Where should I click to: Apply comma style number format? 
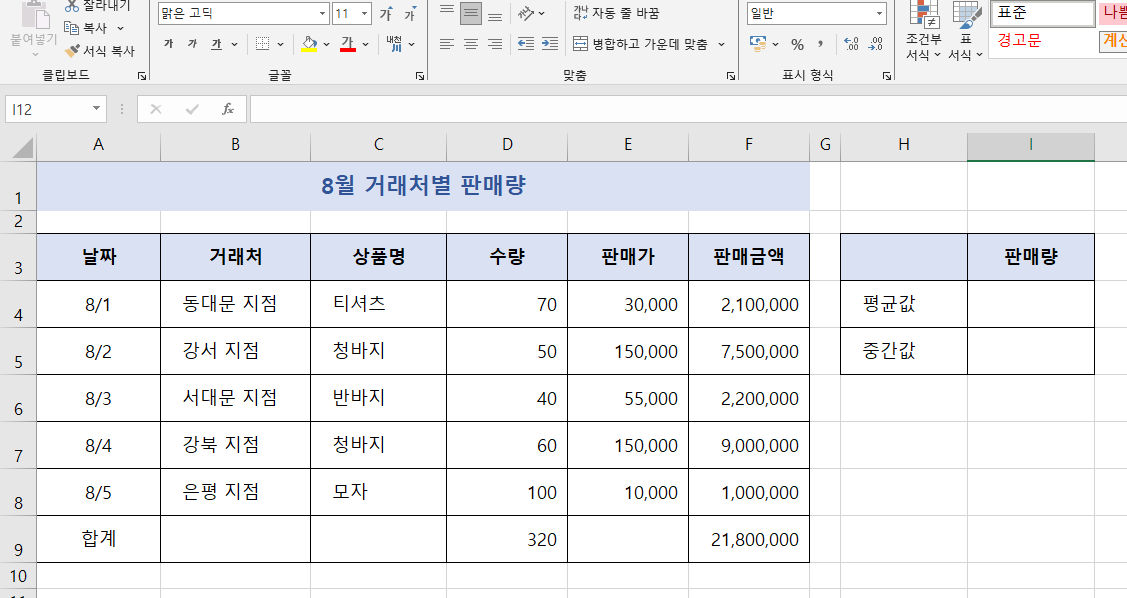pos(820,45)
